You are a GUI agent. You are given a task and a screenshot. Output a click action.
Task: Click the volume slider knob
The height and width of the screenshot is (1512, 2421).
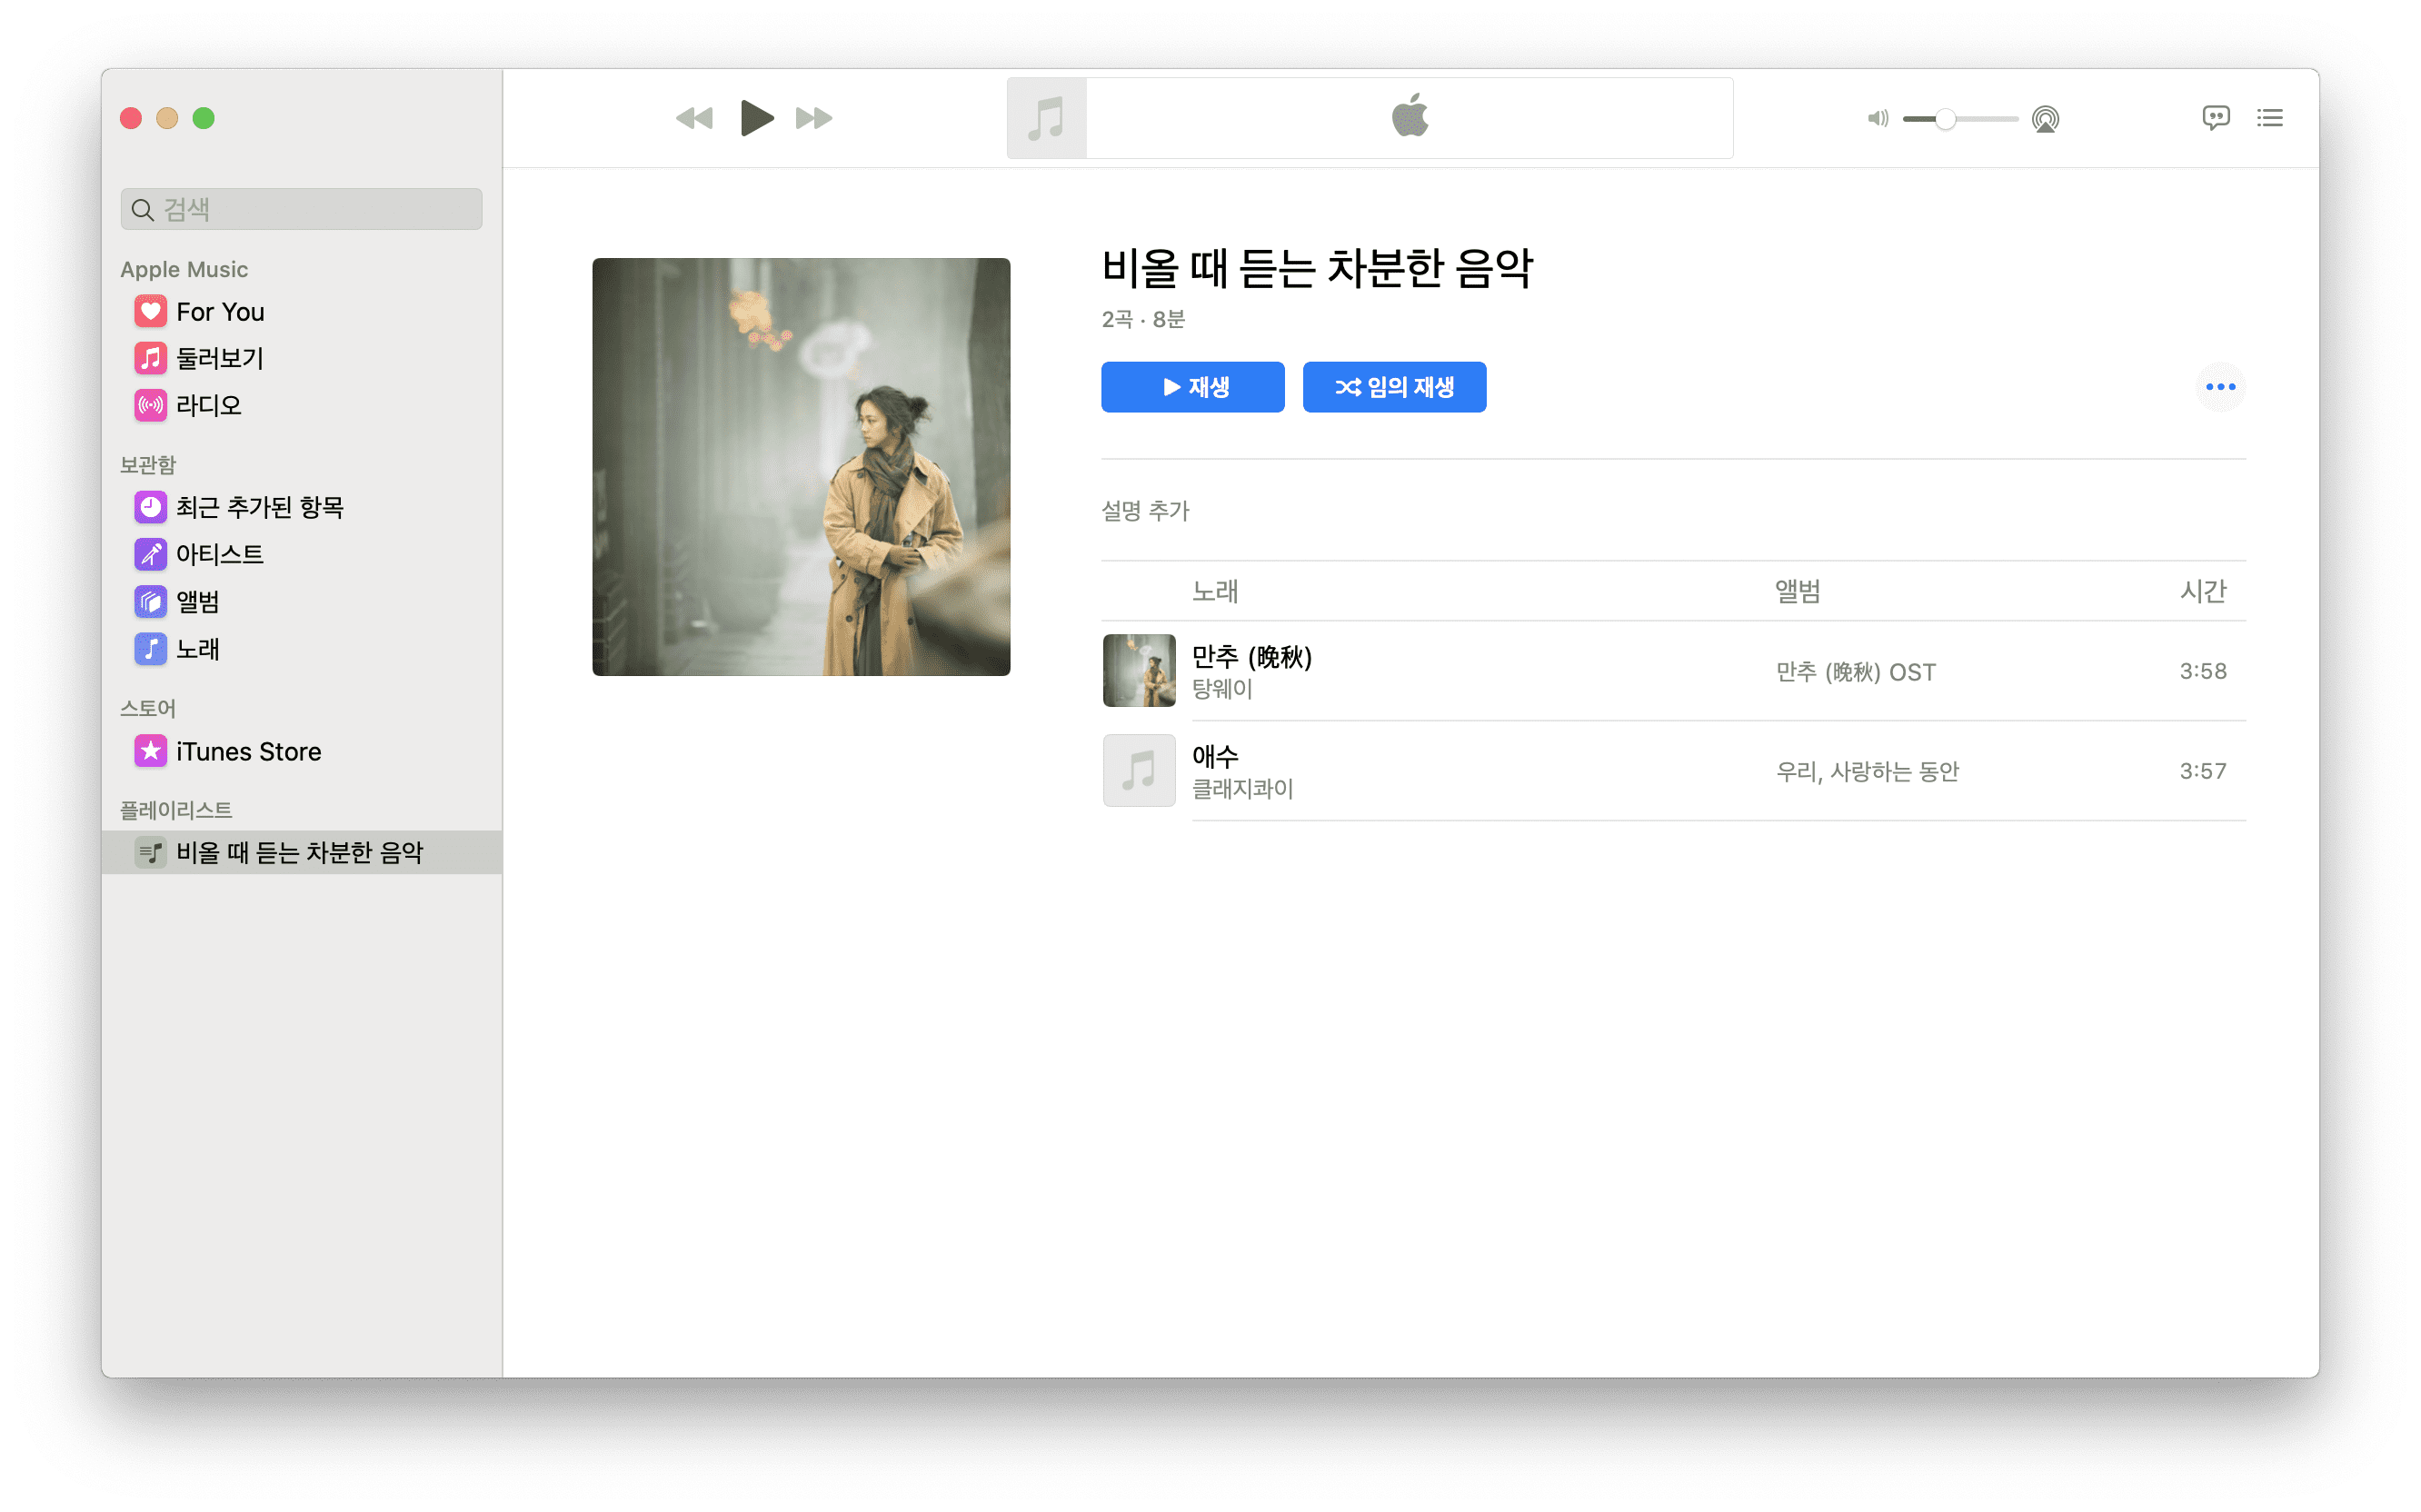coord(1945,119)
